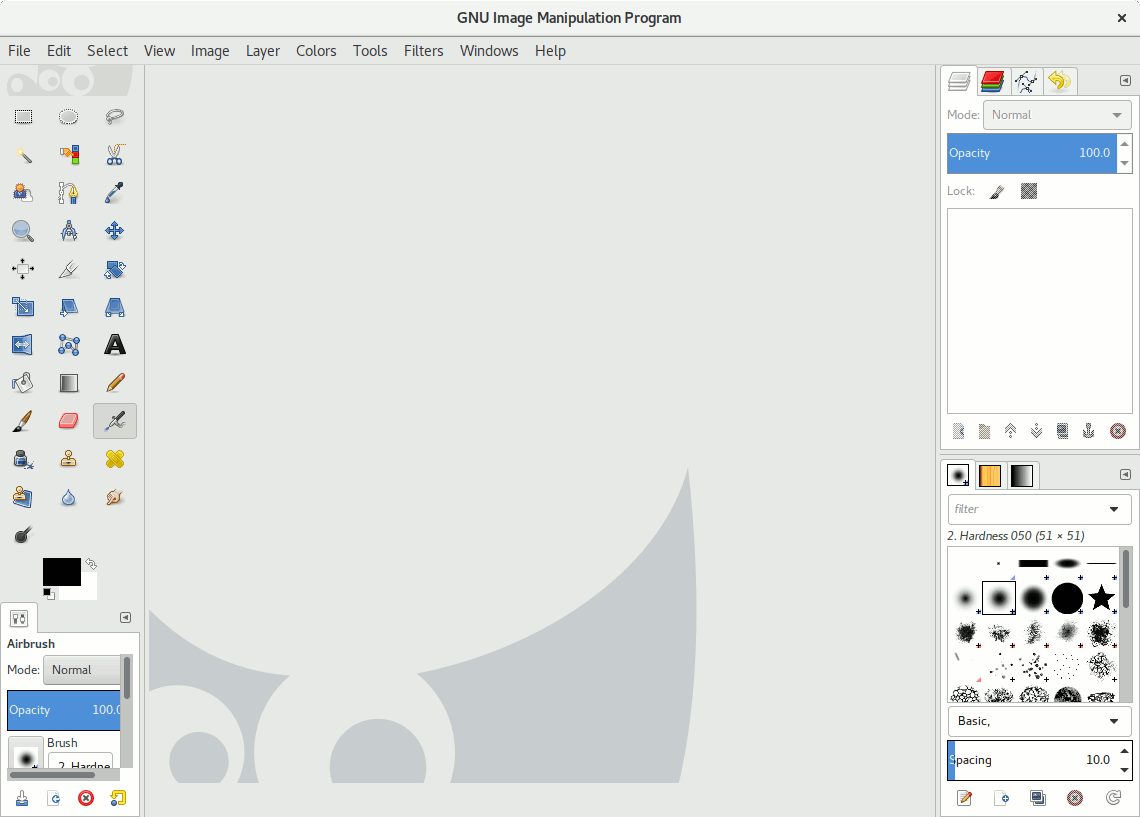Select the Select by Color tool

pyautogui.click(x=68, y=155)
